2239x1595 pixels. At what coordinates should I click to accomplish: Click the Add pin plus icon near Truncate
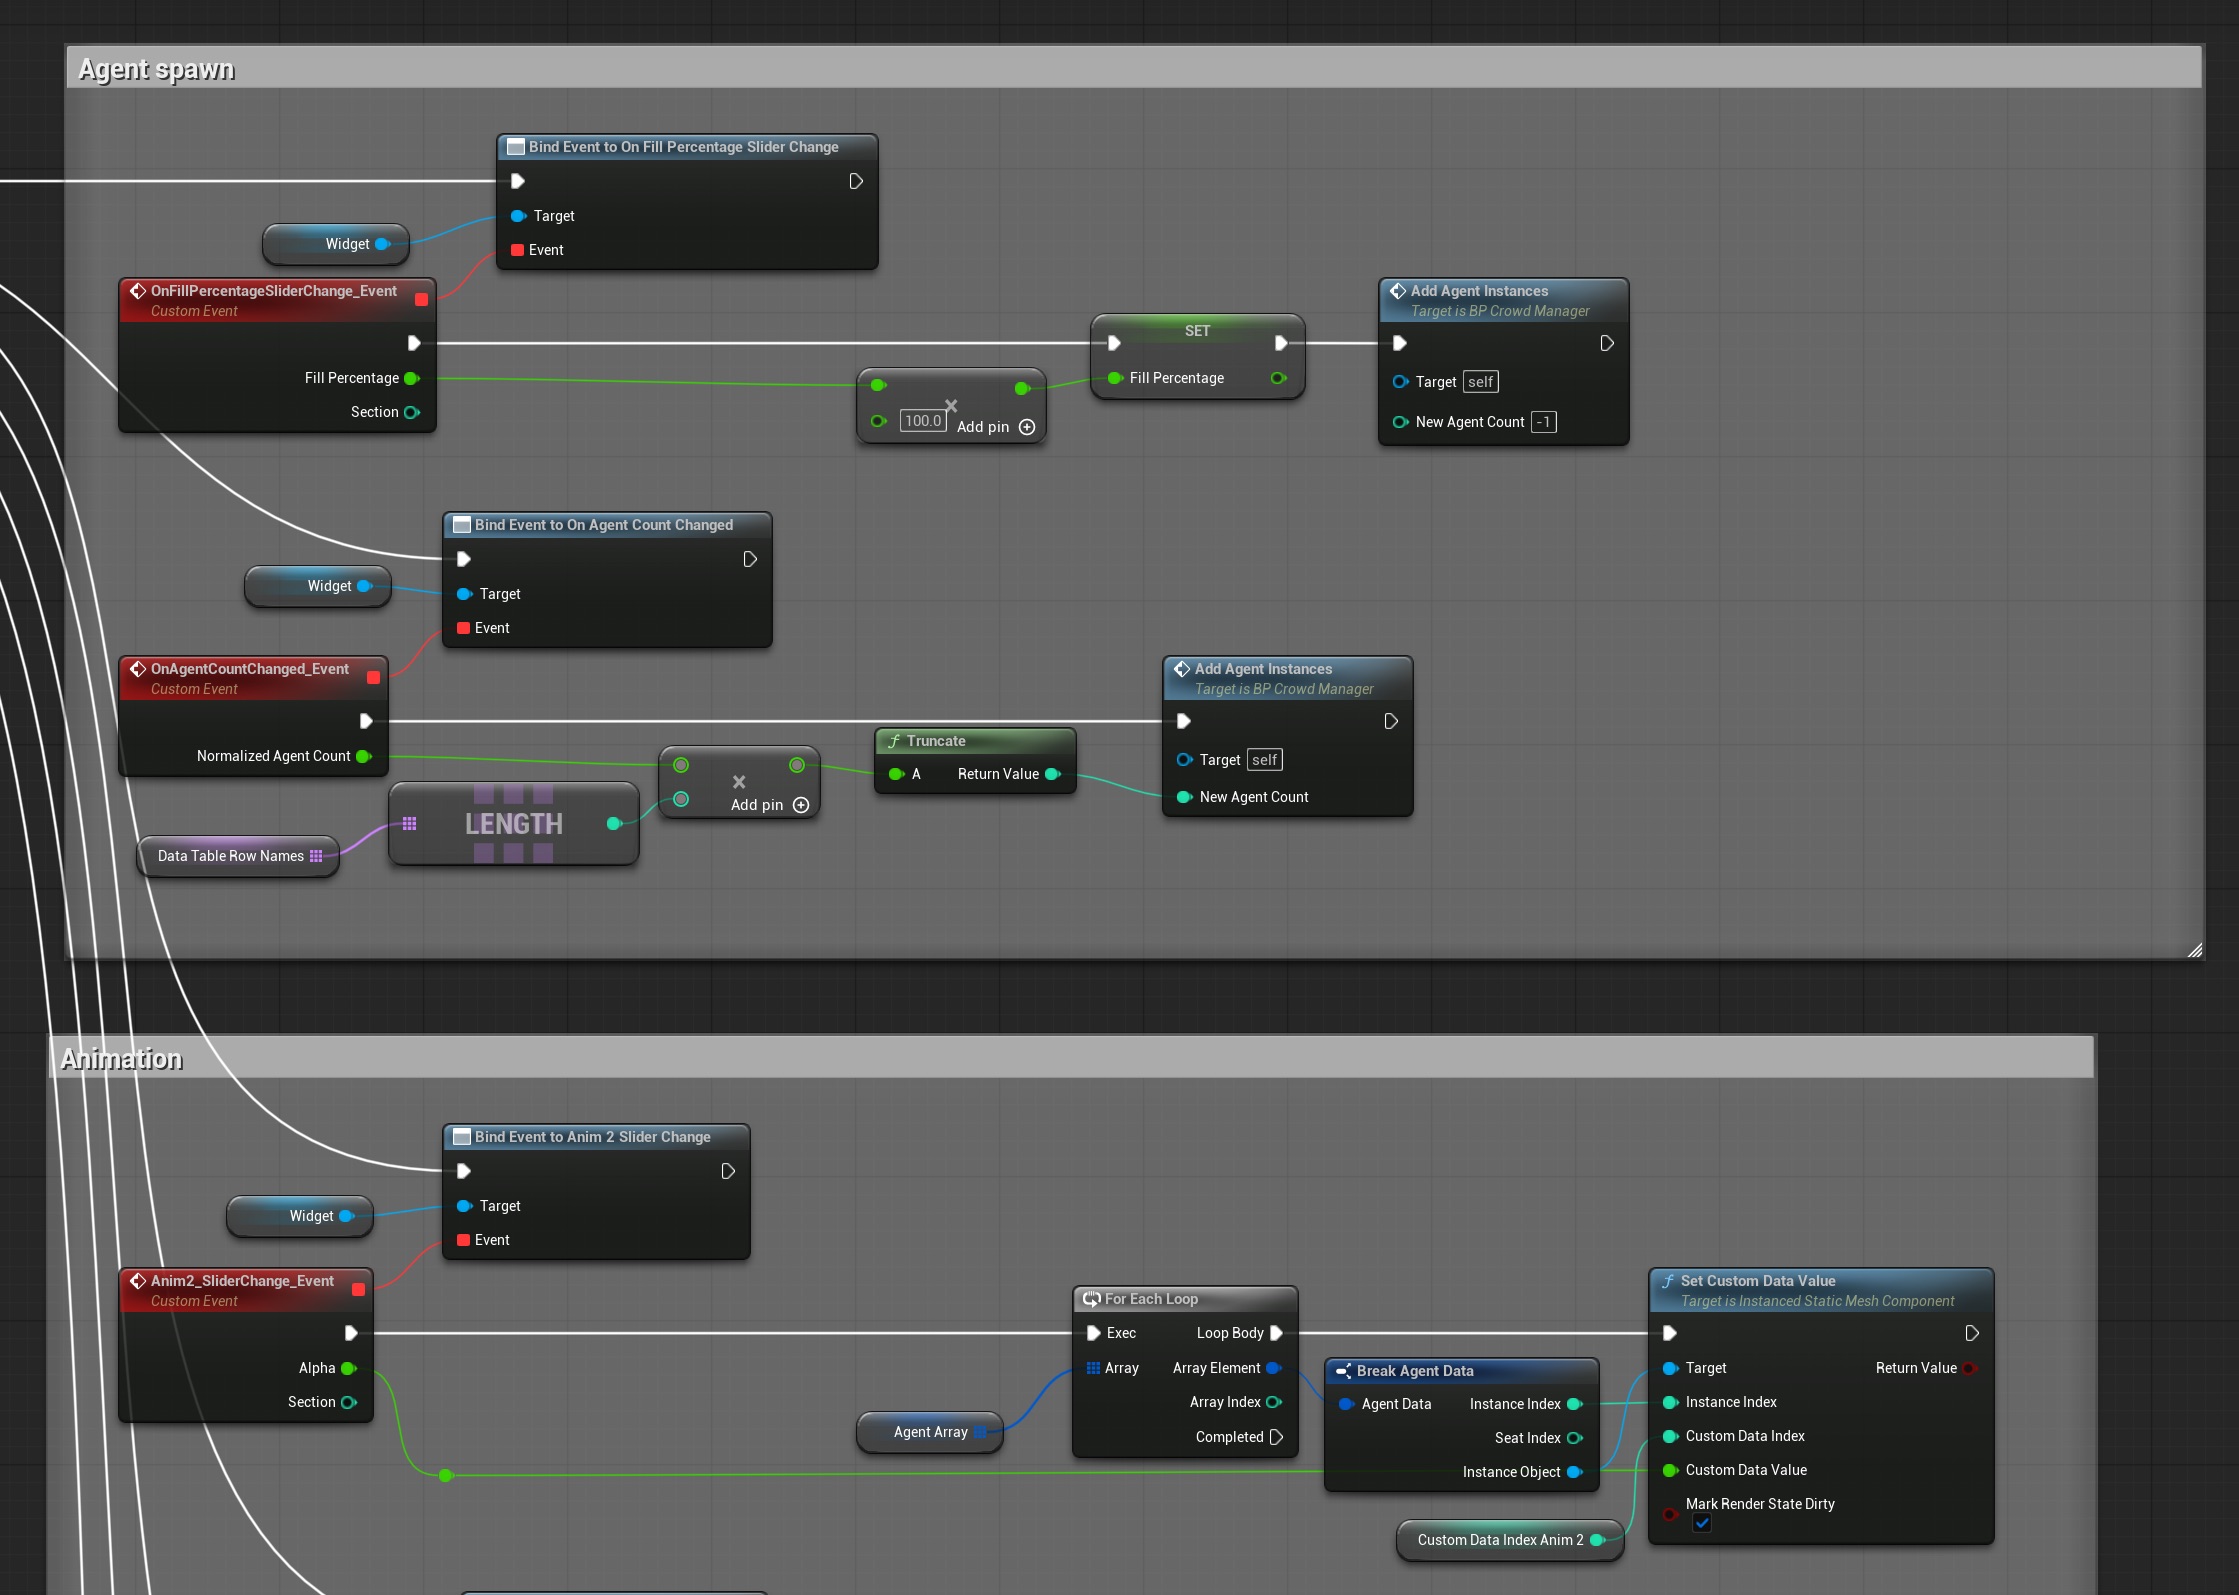coord(801,805)
